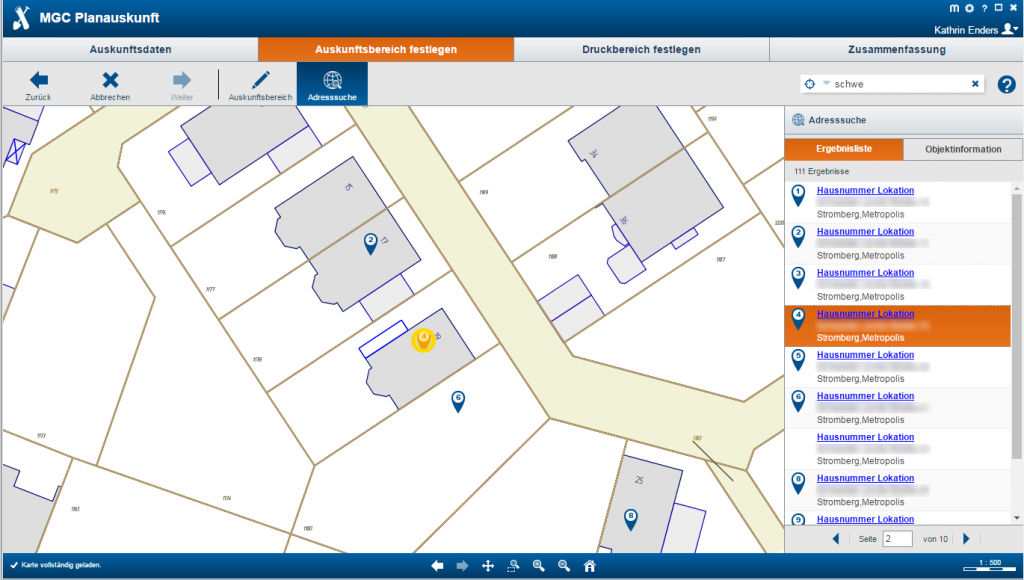Click the page number input field

tap(897, 539)
